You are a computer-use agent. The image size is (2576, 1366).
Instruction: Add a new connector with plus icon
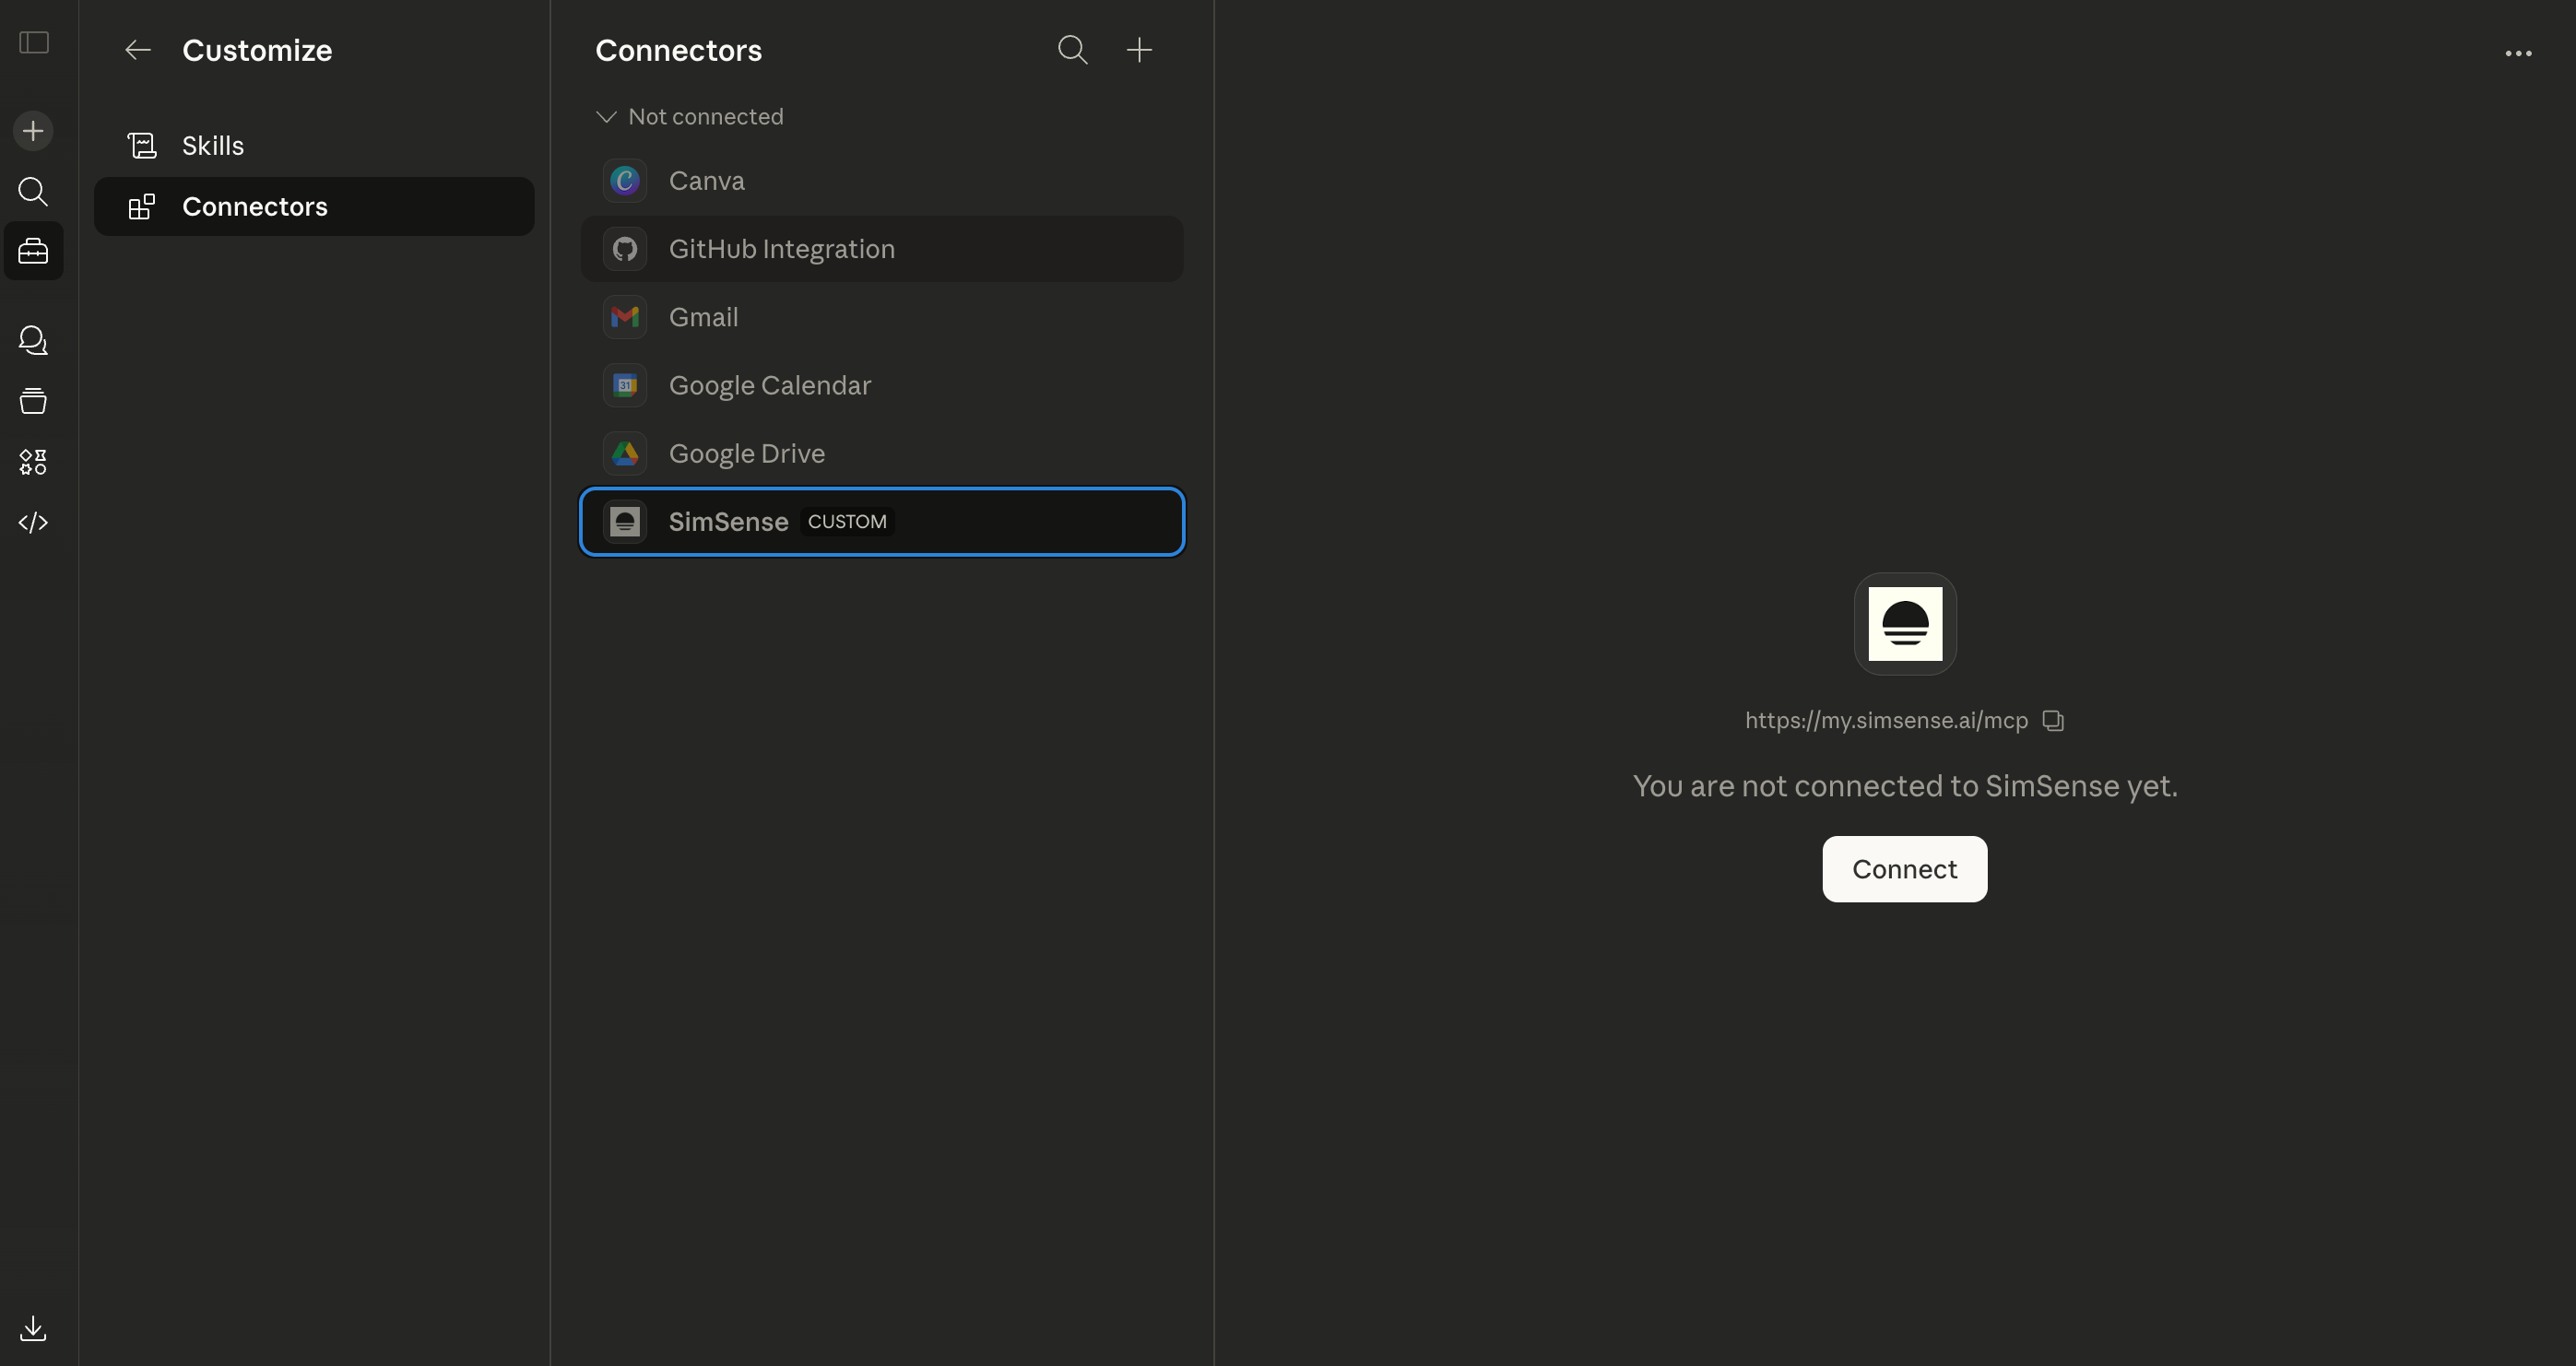coord(1139,50)
